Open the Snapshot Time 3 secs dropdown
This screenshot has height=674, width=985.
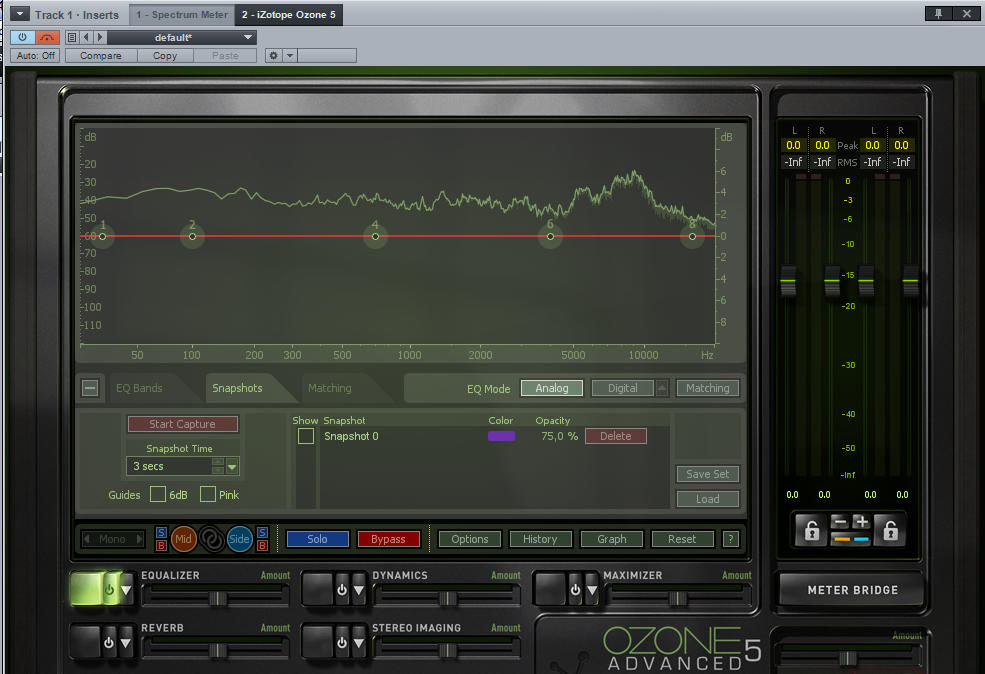tap(233, 466)
